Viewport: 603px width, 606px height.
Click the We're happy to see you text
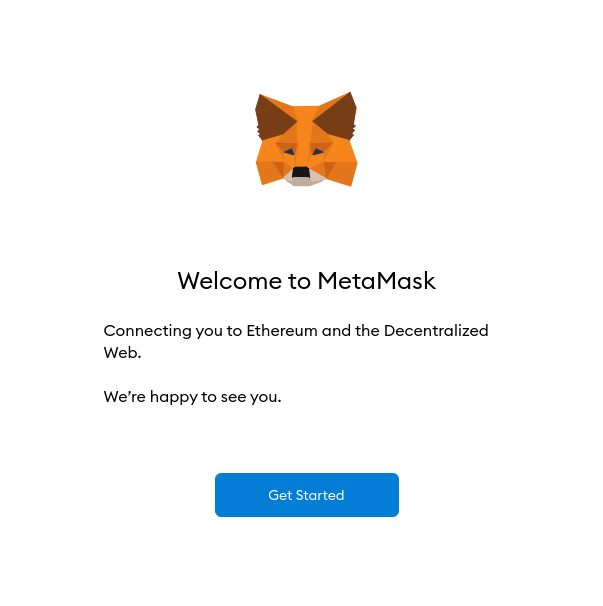click(192, 397)
